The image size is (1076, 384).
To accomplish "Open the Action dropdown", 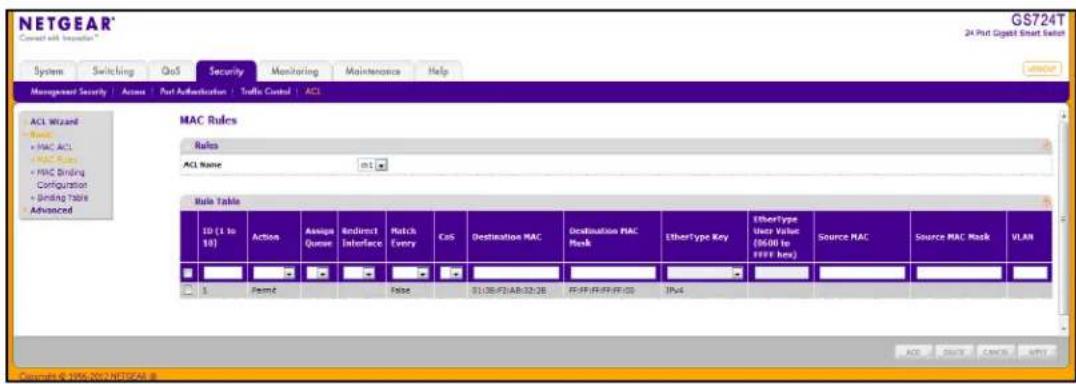I will click(273, 273).
